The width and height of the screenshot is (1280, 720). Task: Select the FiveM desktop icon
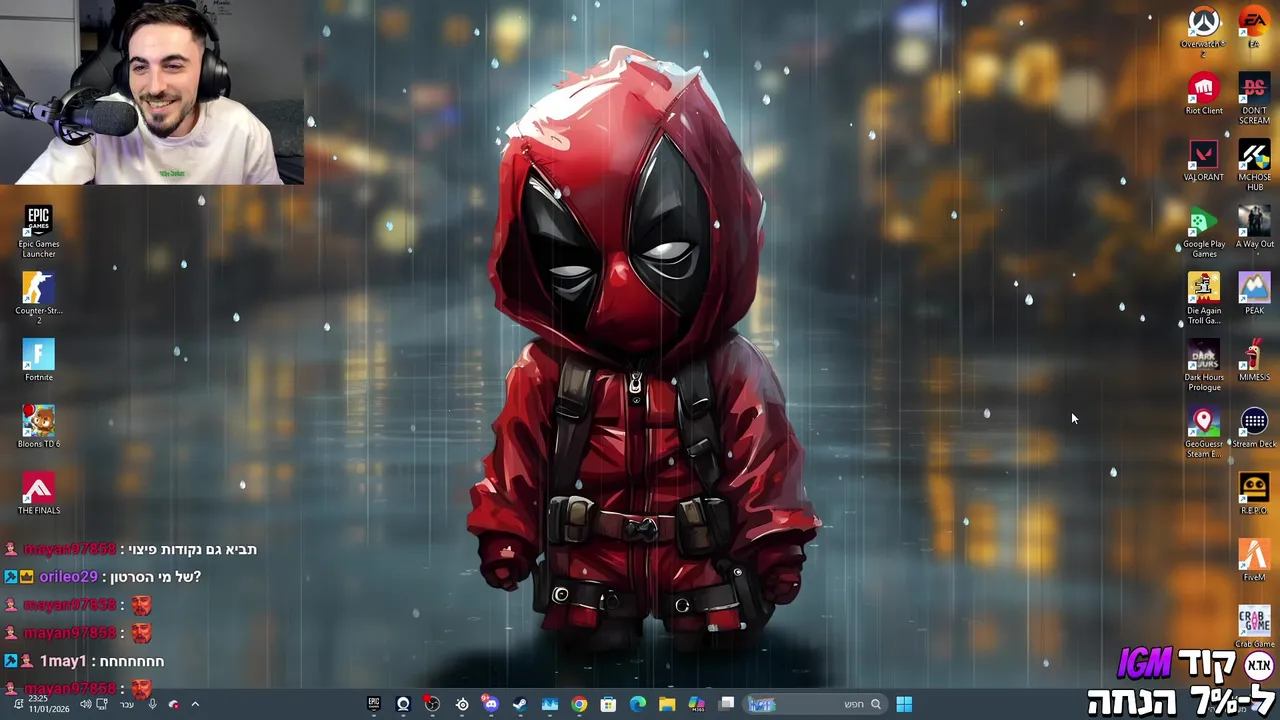click(x=1254, y=561)
